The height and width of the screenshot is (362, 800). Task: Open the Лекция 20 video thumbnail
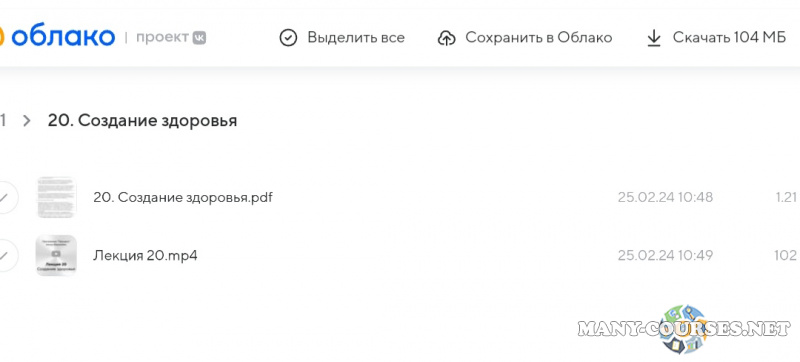(56, 255)
